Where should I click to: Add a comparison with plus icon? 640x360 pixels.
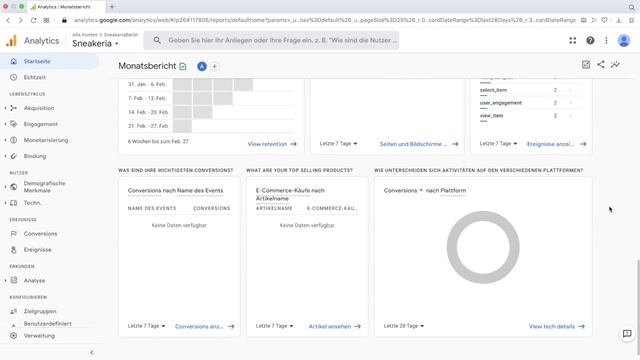tap(214, 66)
